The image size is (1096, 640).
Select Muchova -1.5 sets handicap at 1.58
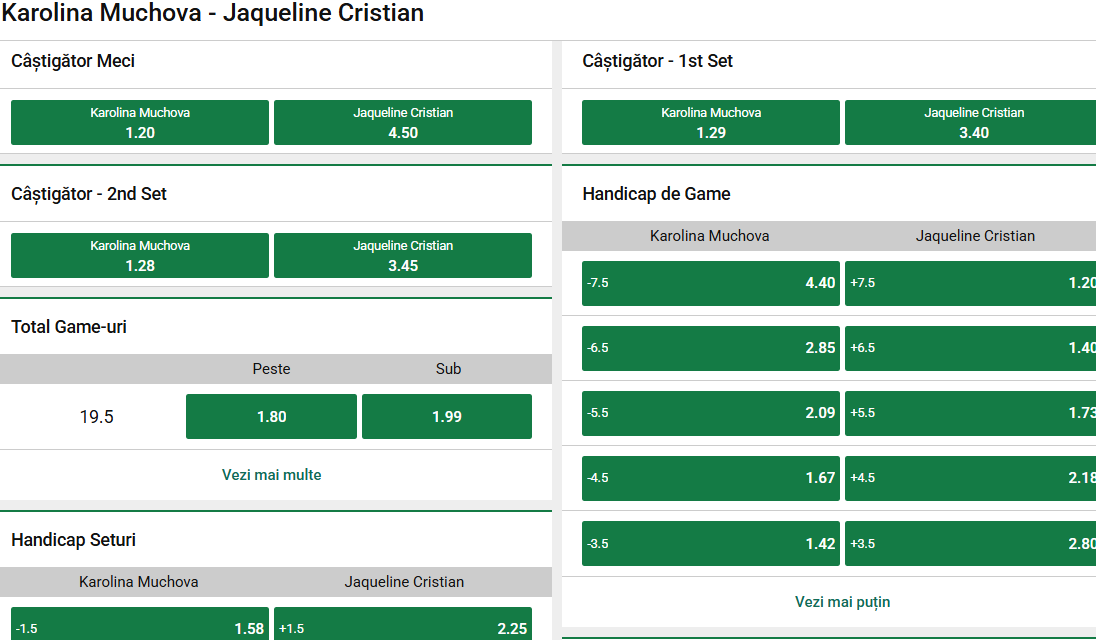139,626
